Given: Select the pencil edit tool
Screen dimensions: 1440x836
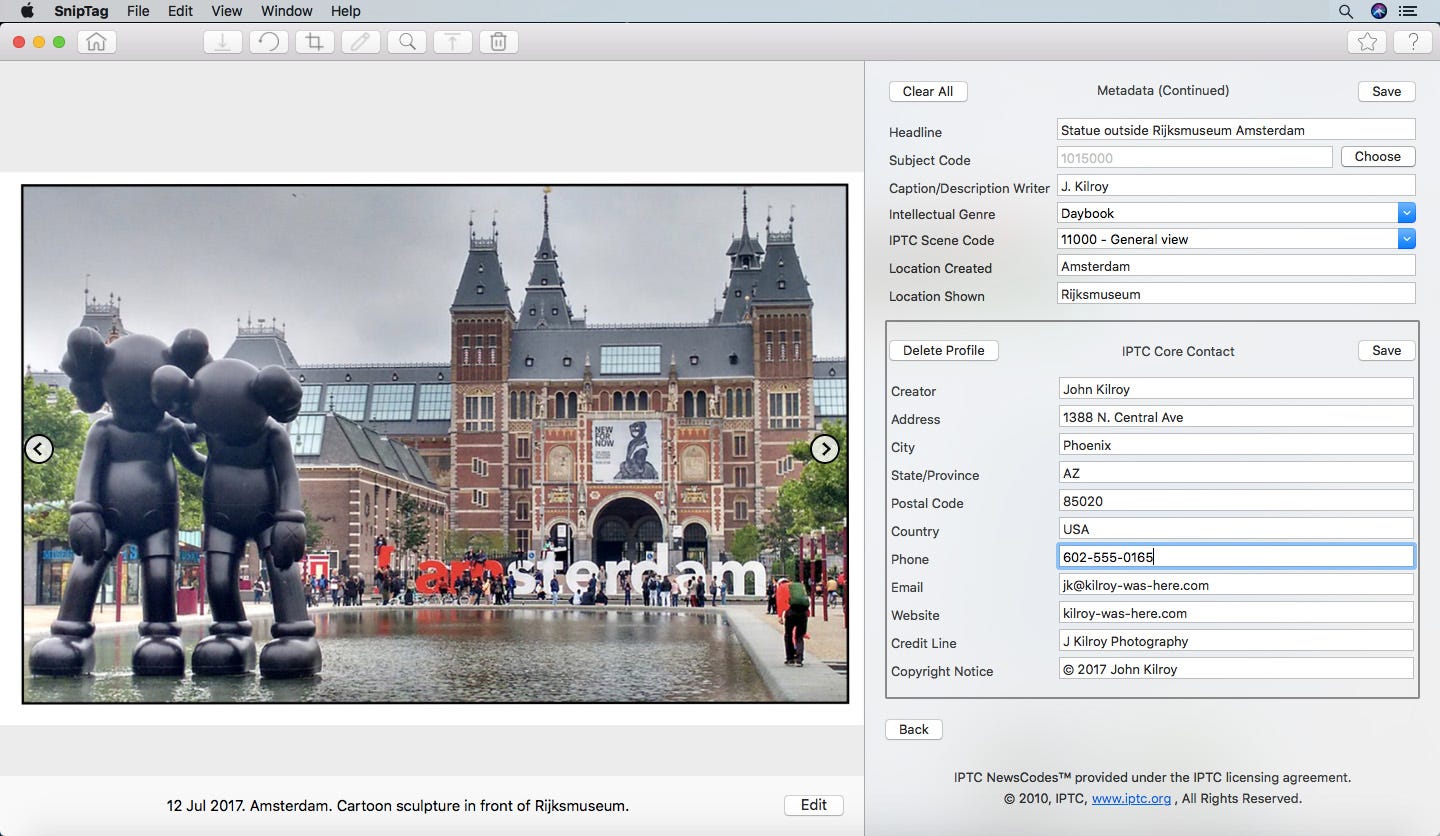Looking at the screenshot, I should point(360,42).
